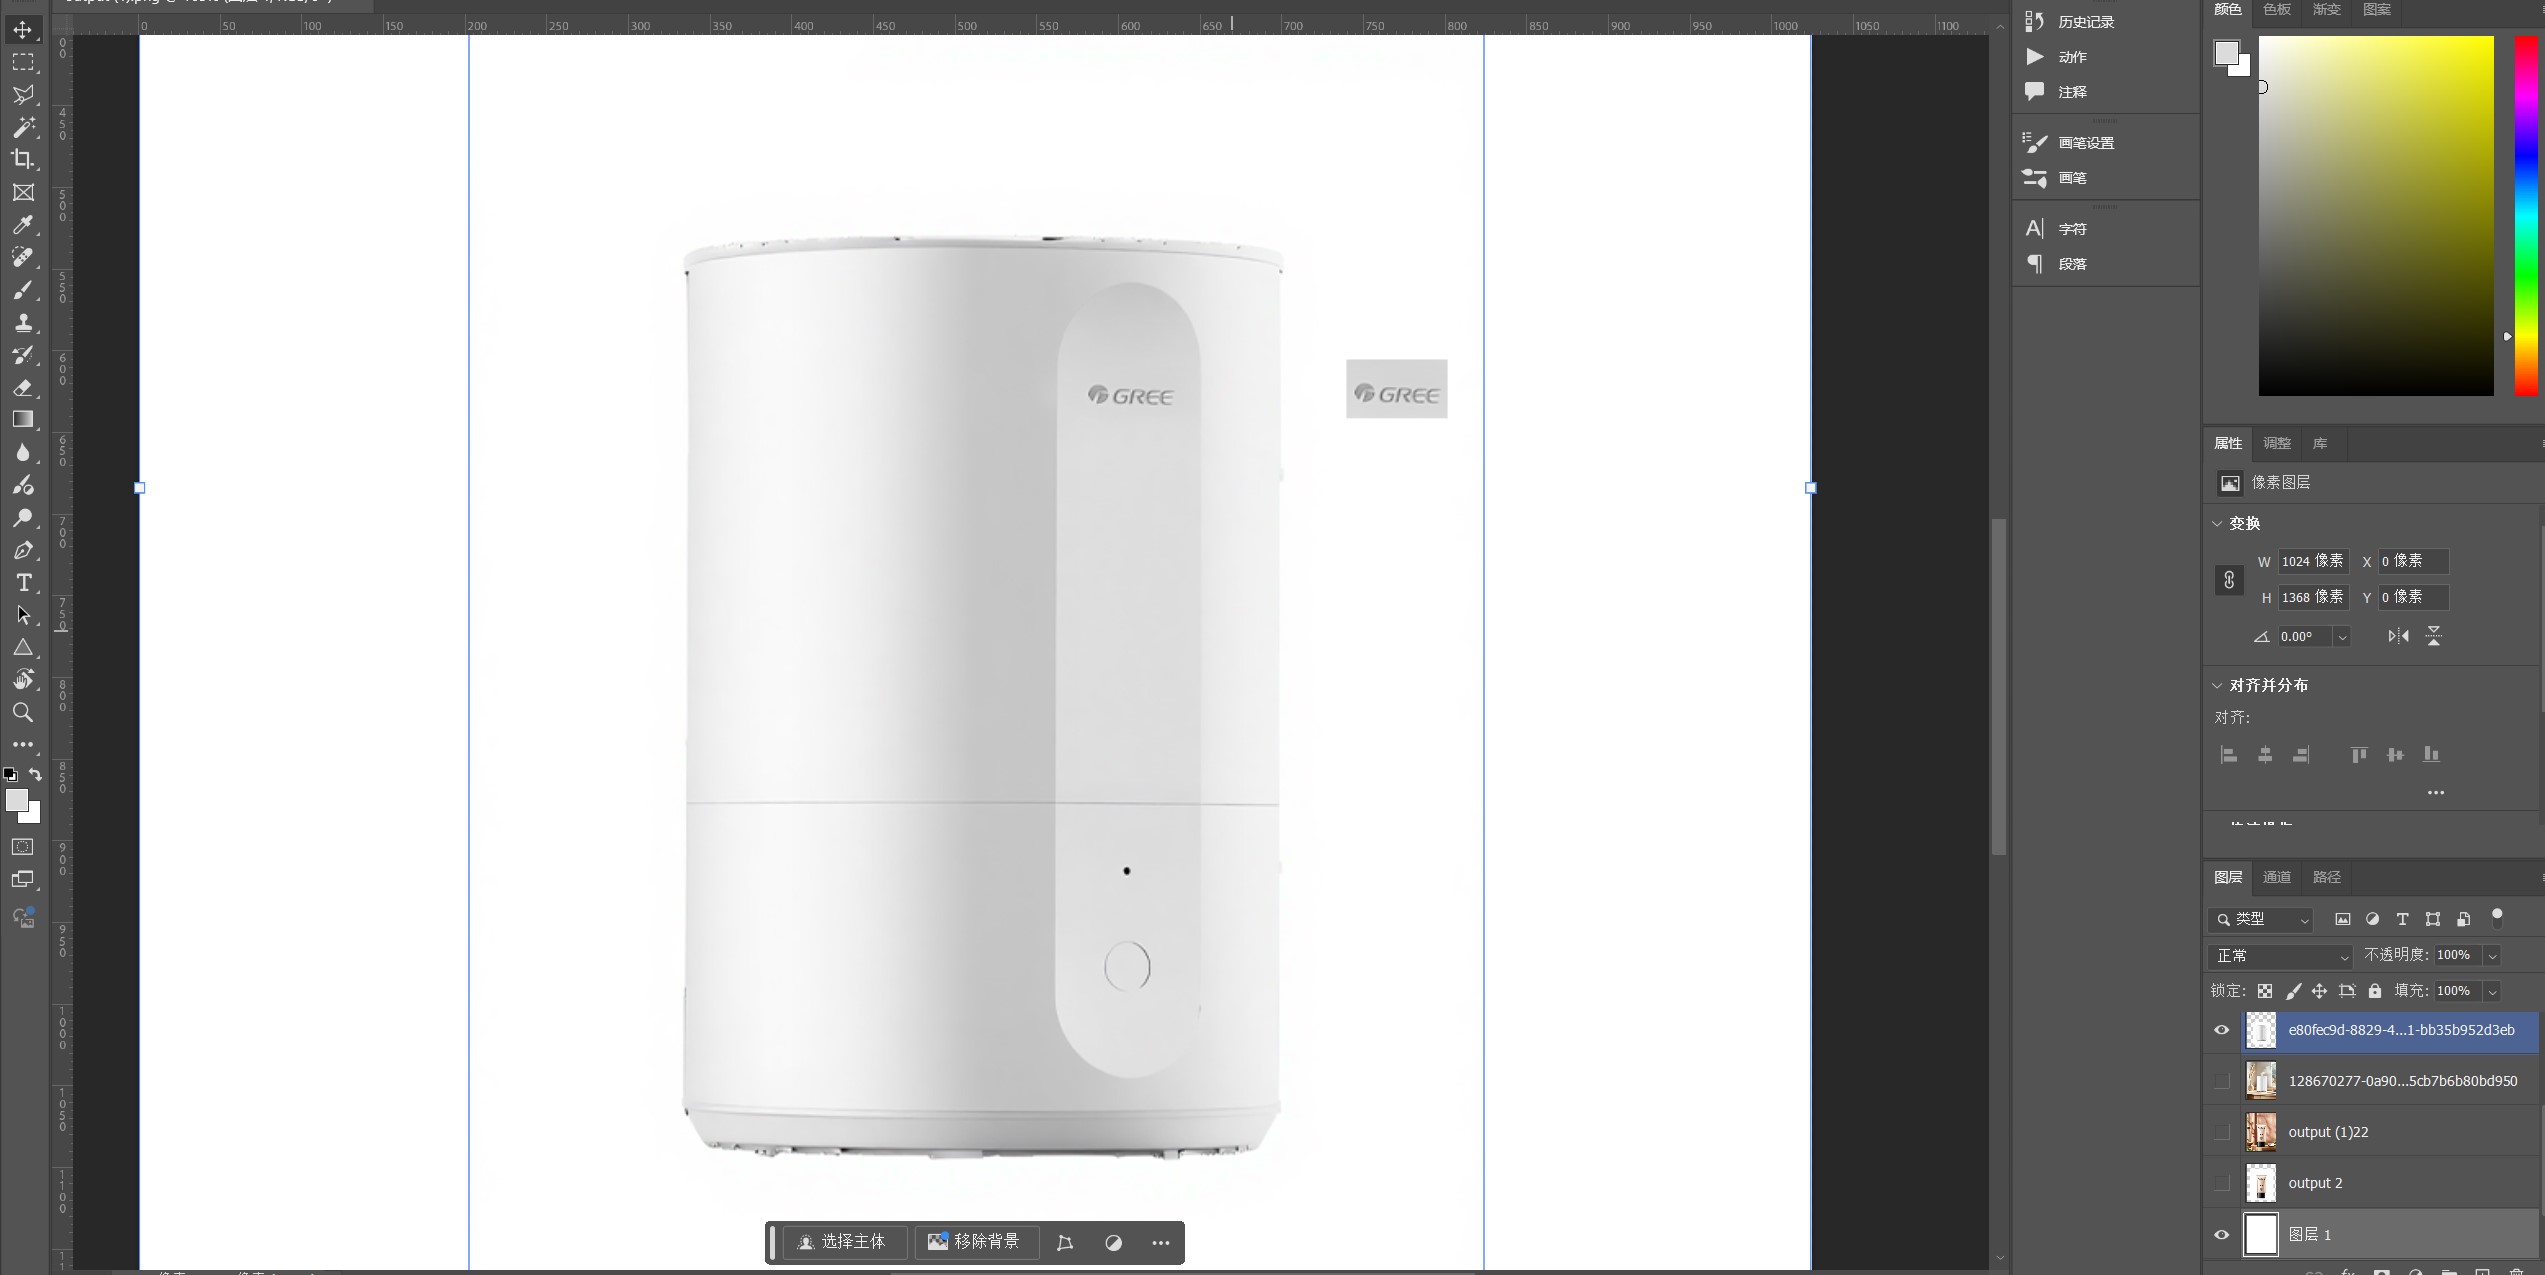Click the flip horizontal icon
The height and width of the screenshot is (1275, 2545).
coord(2398,636)
